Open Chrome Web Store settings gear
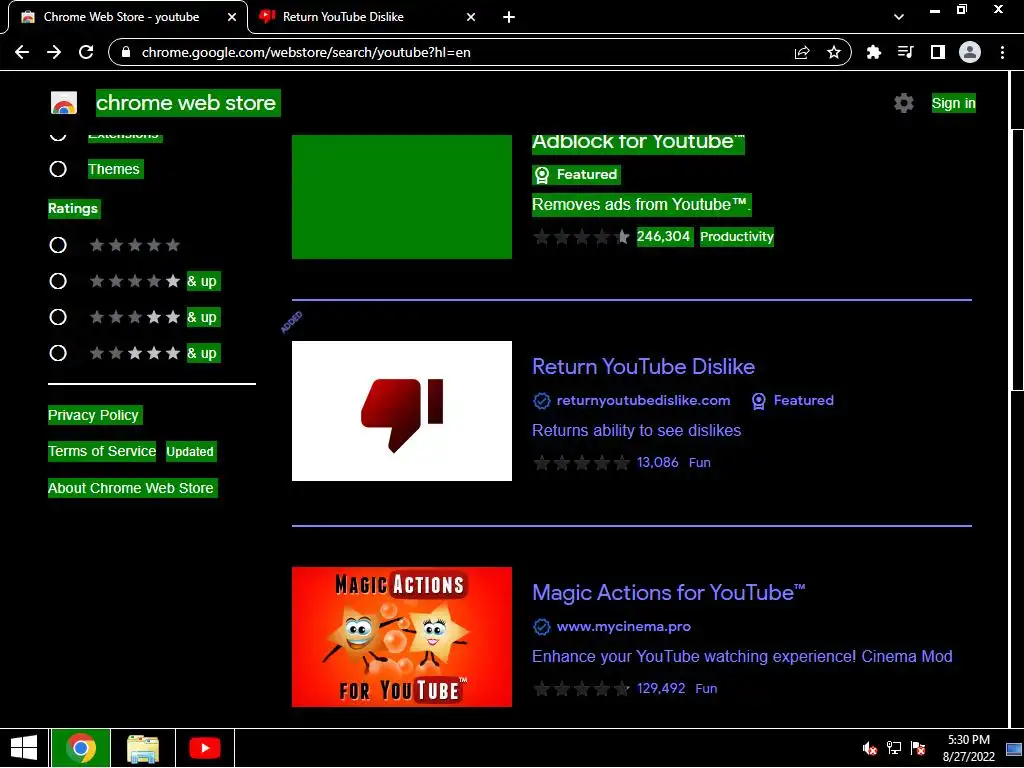This screenshot has height=768, width=1024. pos(904,103)
